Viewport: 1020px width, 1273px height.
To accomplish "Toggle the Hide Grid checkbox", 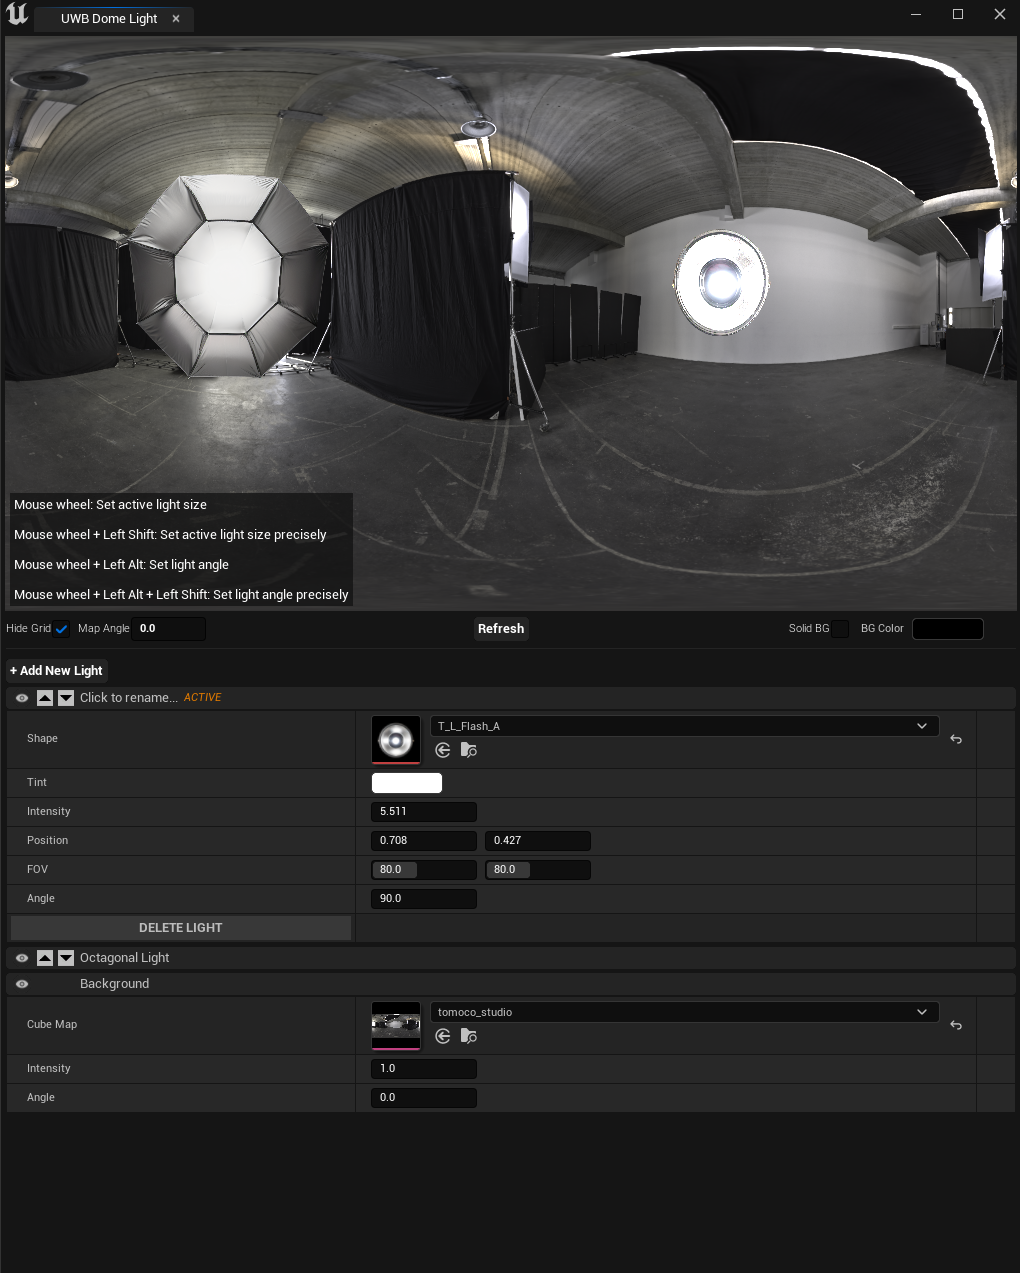I will point(61,629).
